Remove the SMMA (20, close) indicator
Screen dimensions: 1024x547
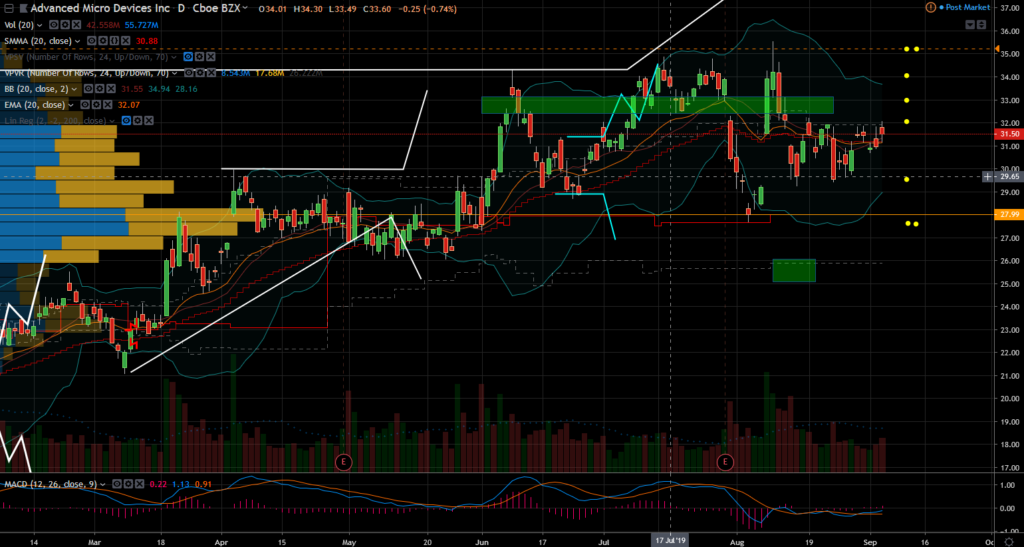click(x=125, y=40)
